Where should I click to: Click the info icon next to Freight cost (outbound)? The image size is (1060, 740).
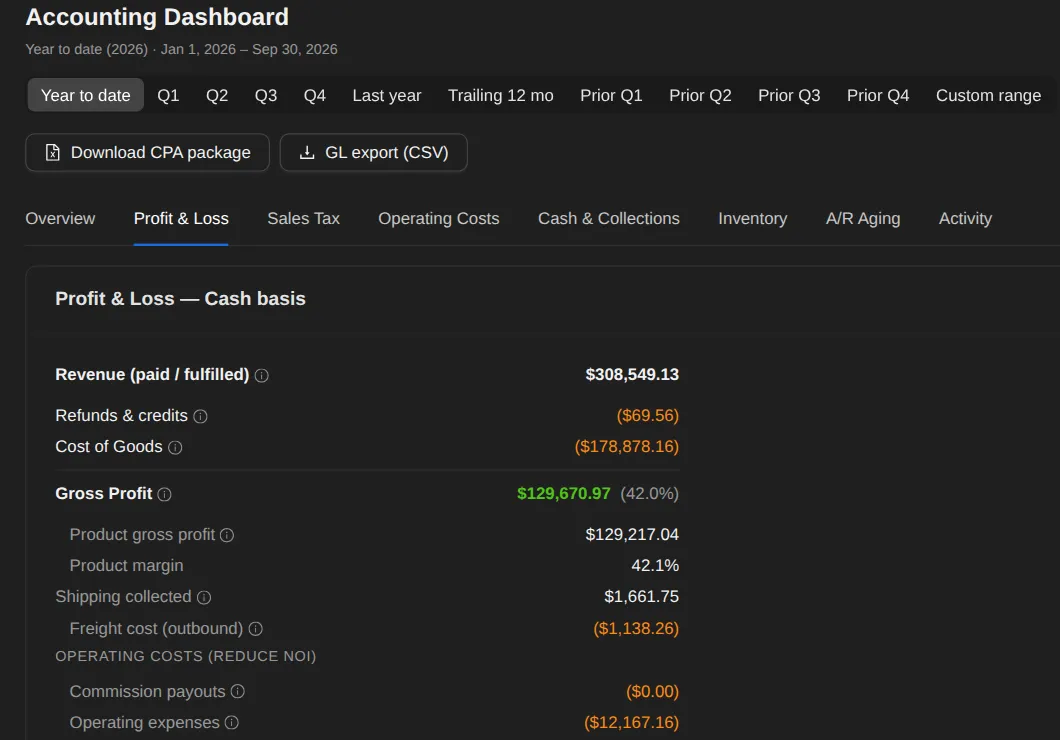coord(256,629)
